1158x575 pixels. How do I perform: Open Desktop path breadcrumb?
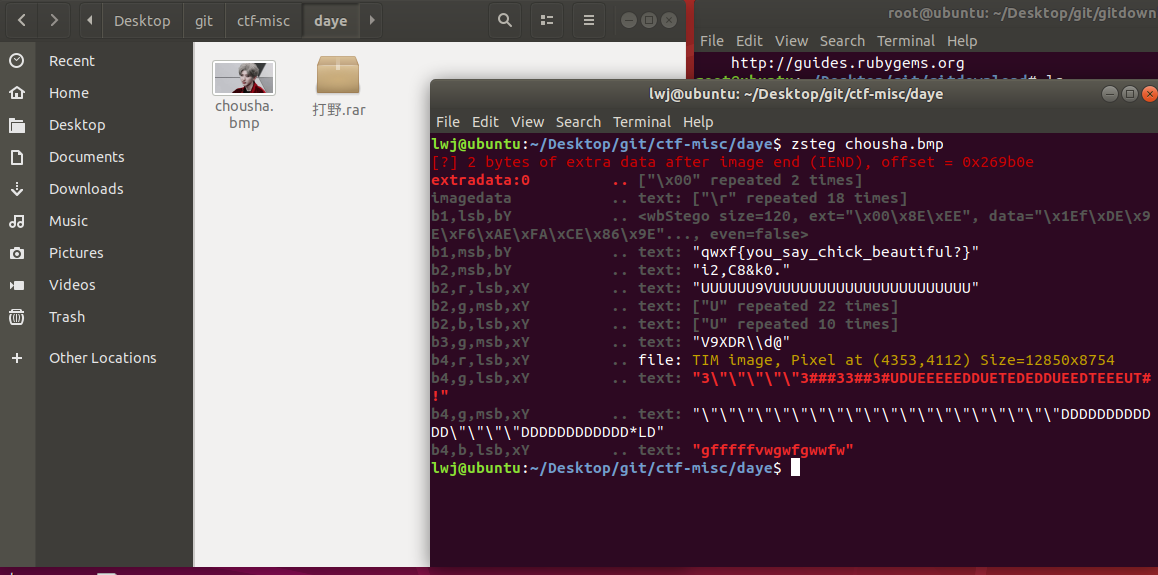point(142,21)
